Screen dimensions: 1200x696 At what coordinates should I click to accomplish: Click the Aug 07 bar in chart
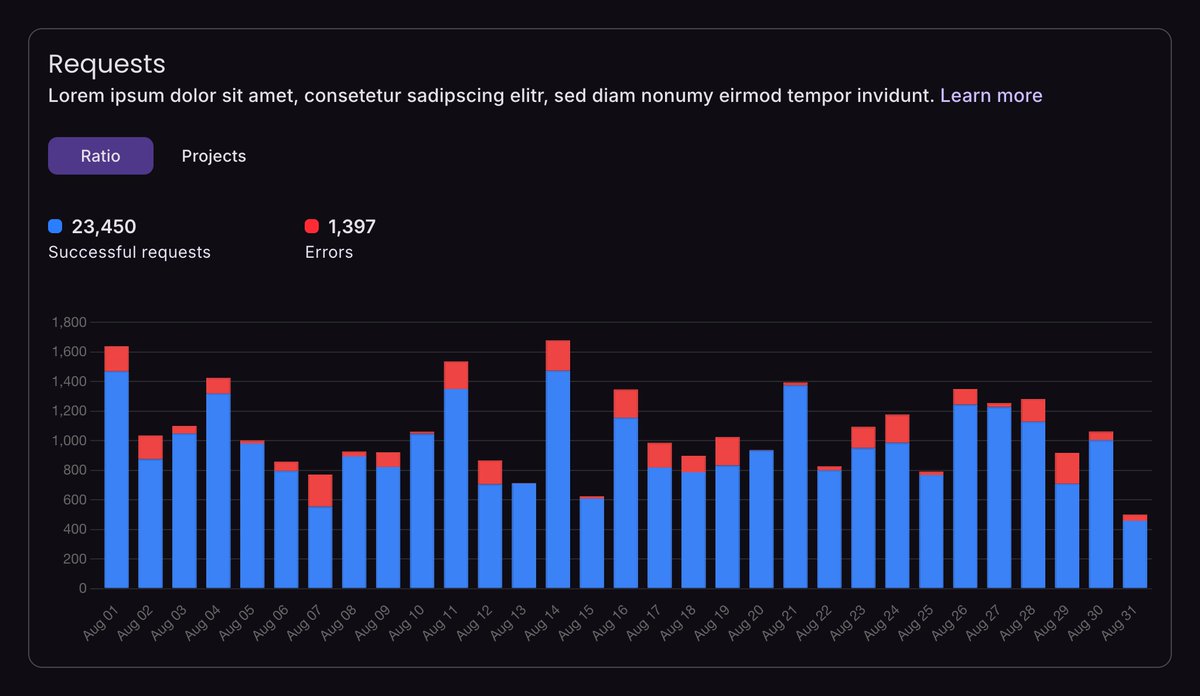pos(320,531)
